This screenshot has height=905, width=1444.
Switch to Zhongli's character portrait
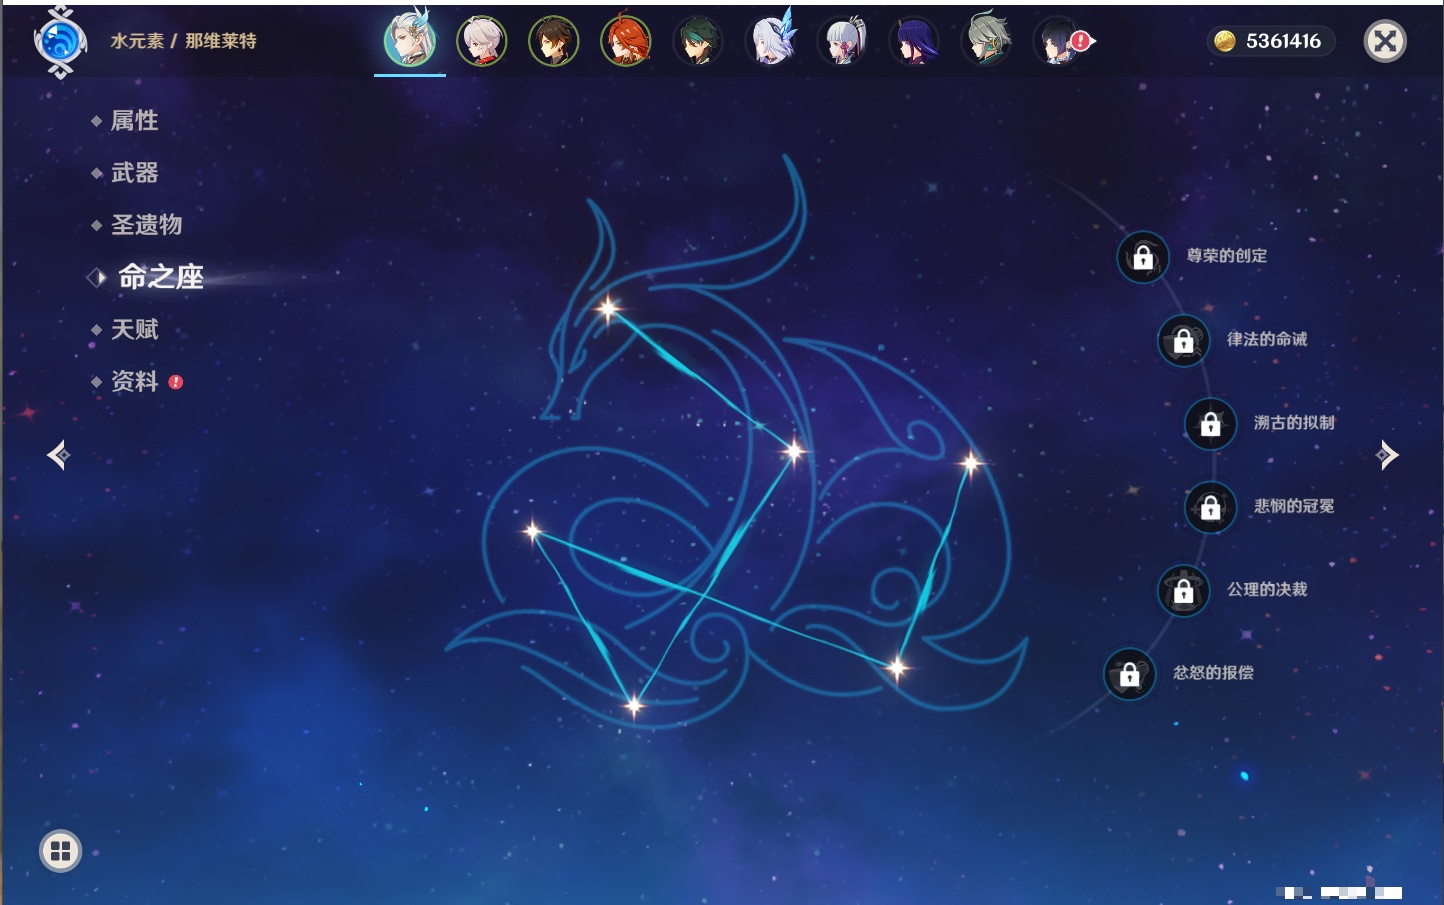point(553,42)
